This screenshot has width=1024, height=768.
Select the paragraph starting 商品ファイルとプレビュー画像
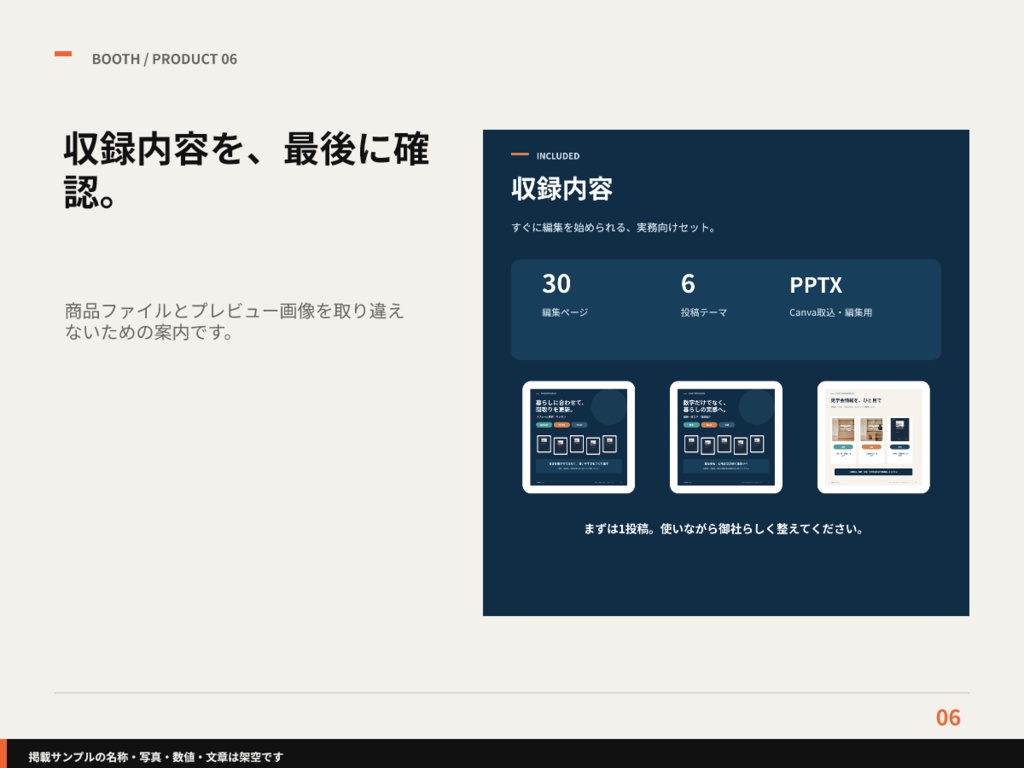[234, 321]
